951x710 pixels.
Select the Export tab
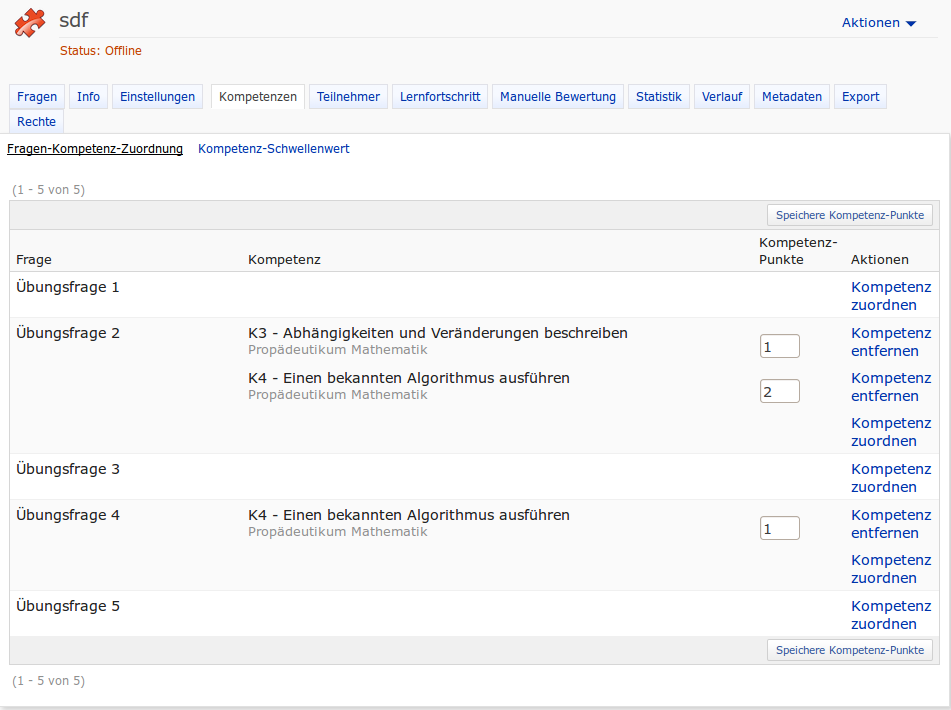pyautogui.click(x=860, y=97)
